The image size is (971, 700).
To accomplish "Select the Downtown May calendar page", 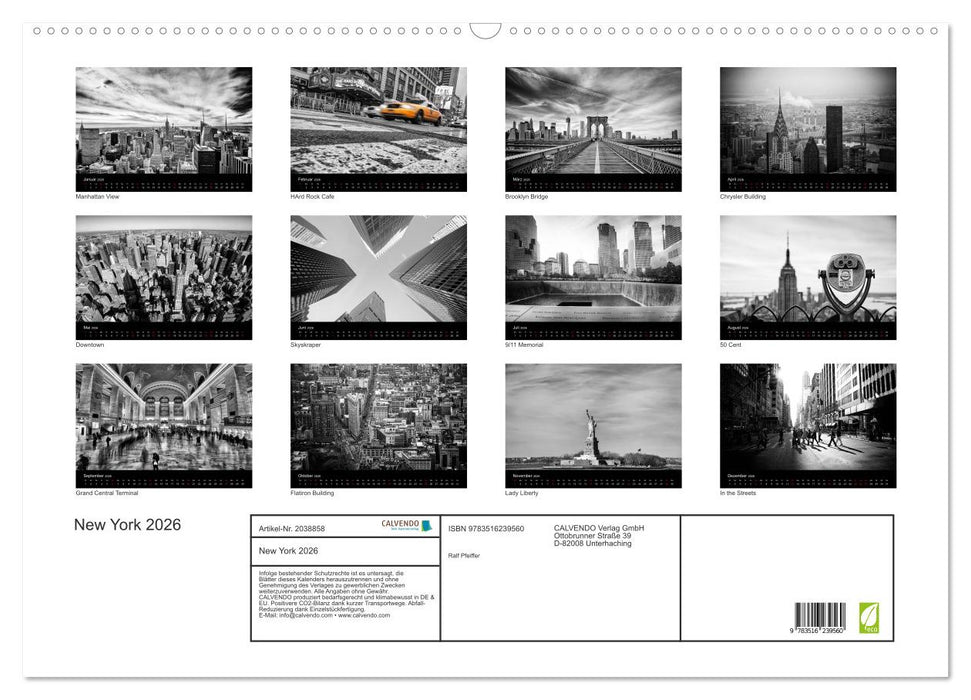I will click(162, 277).
